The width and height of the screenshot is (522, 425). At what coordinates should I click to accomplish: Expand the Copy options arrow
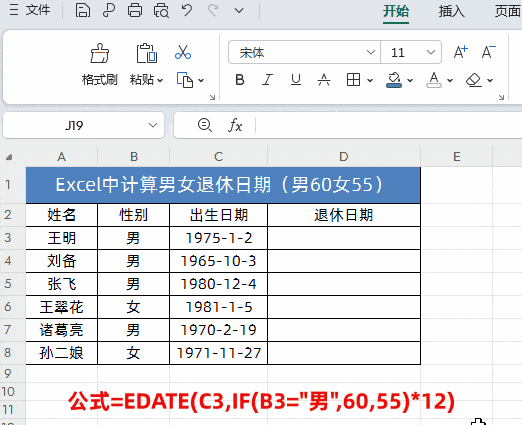[201, 80]
